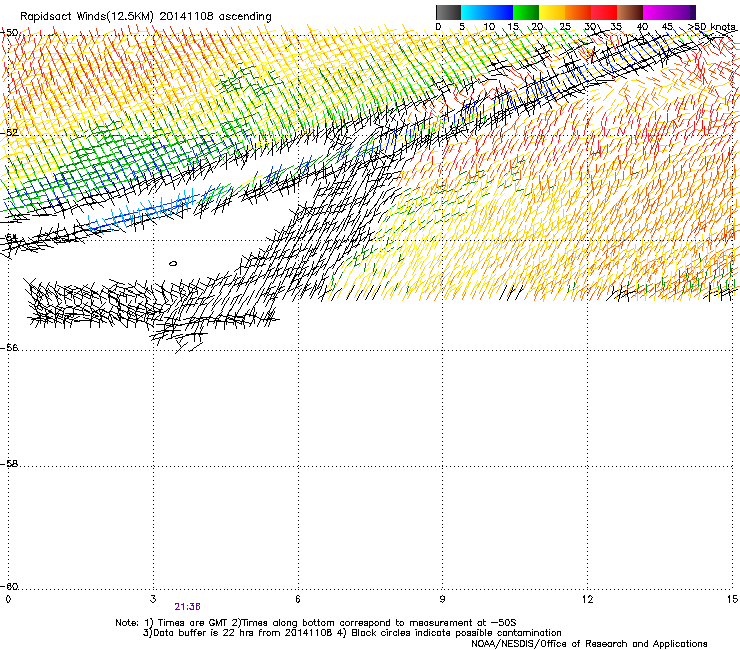Click the small black contamination circle on map
The image size is (740, 650).
[173, 263]
